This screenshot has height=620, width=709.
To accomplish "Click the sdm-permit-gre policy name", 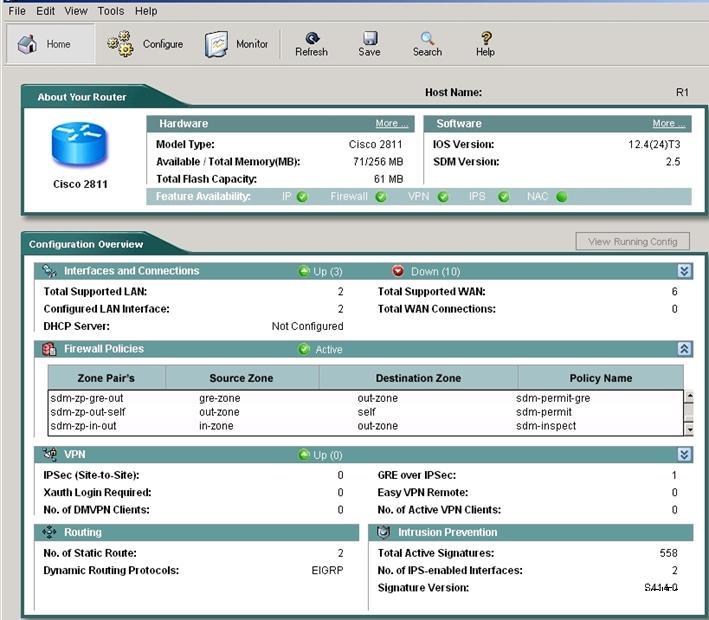I will click(x=553, y=398).
